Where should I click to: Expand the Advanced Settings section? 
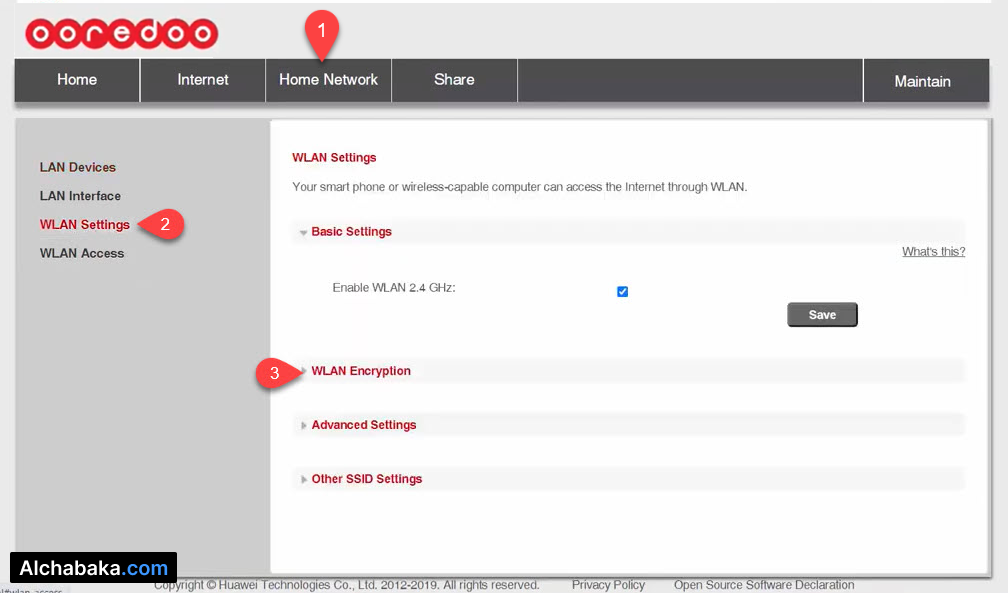click(x=363, y=424)
